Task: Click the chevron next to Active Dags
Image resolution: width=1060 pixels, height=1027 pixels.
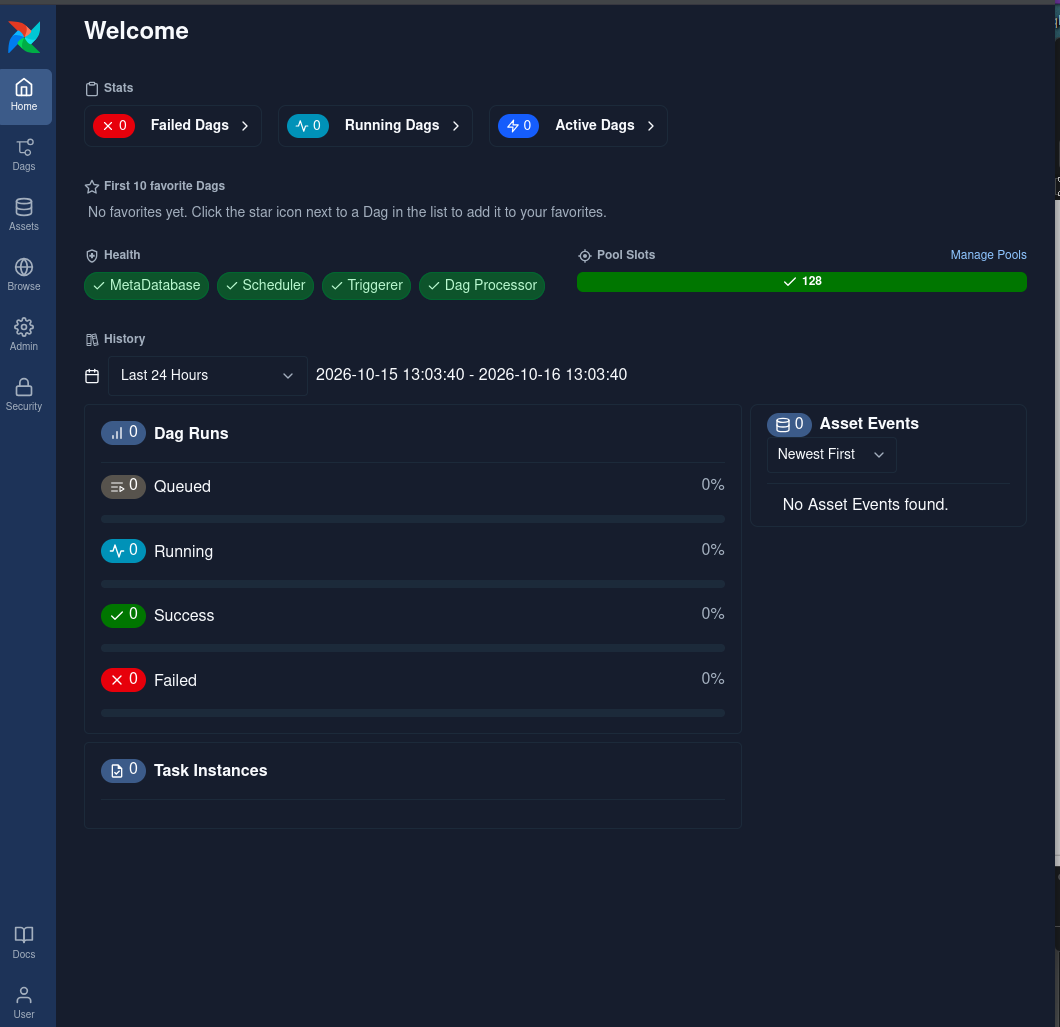Action: [x=651, y=126]
